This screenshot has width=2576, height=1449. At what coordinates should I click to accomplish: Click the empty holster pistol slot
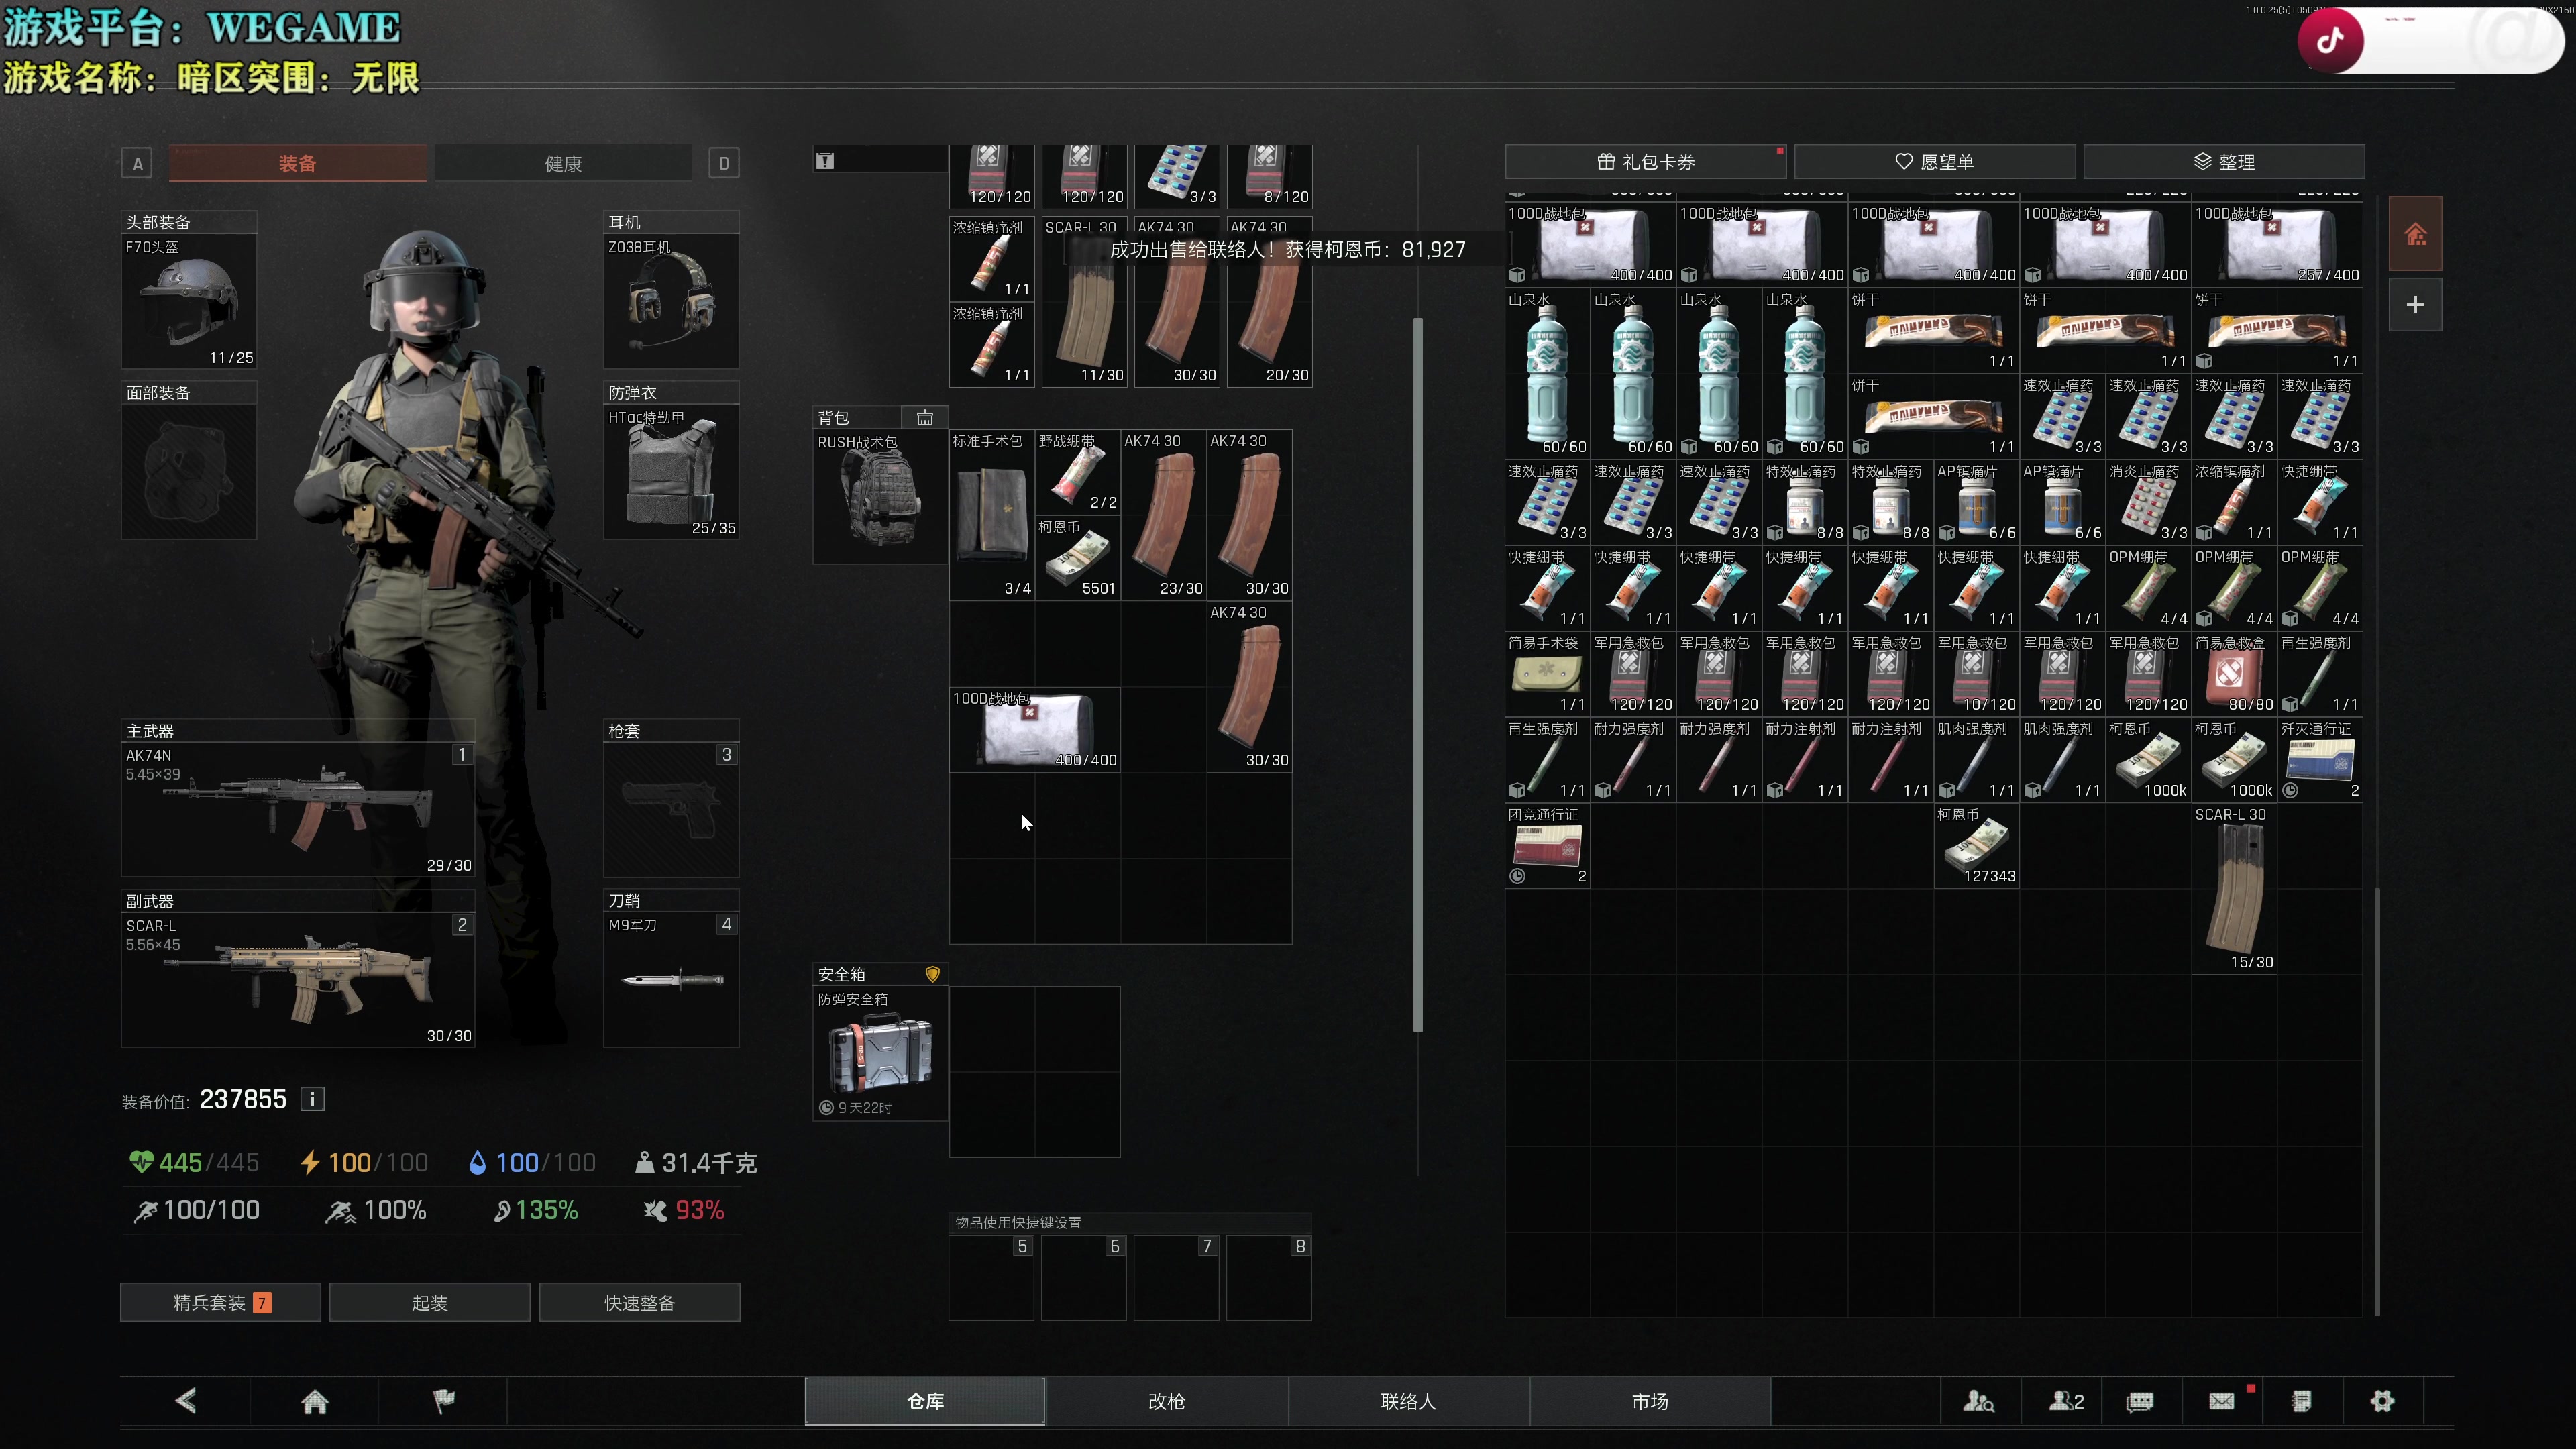click(x=671, y=809)
